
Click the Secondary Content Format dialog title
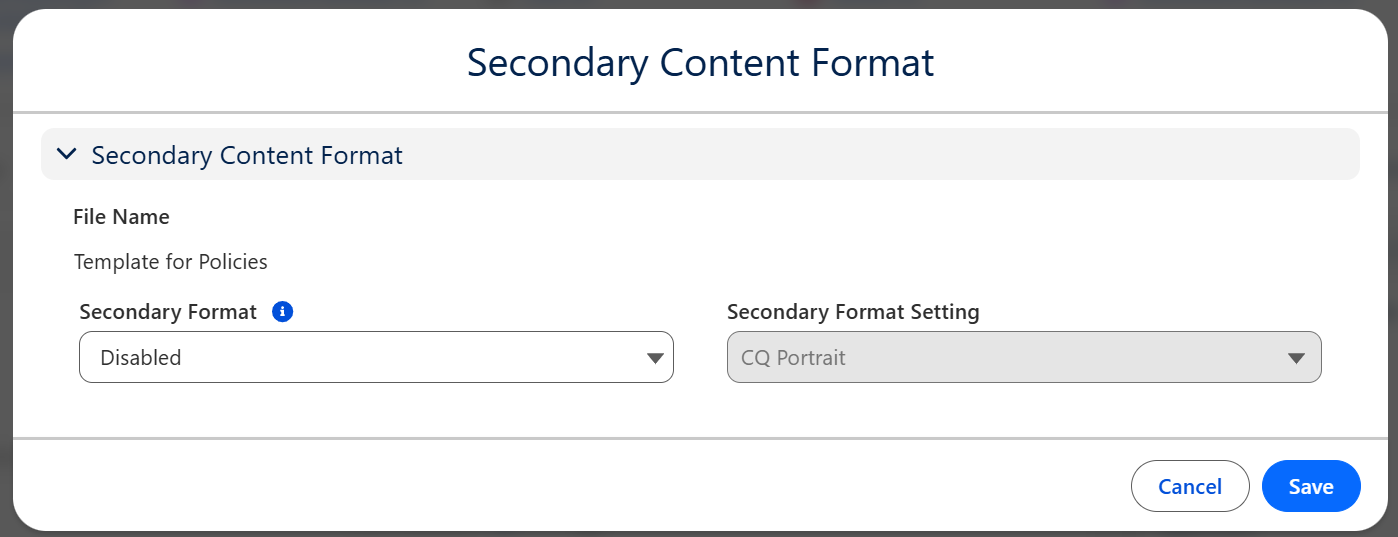[x=700, y=63]
